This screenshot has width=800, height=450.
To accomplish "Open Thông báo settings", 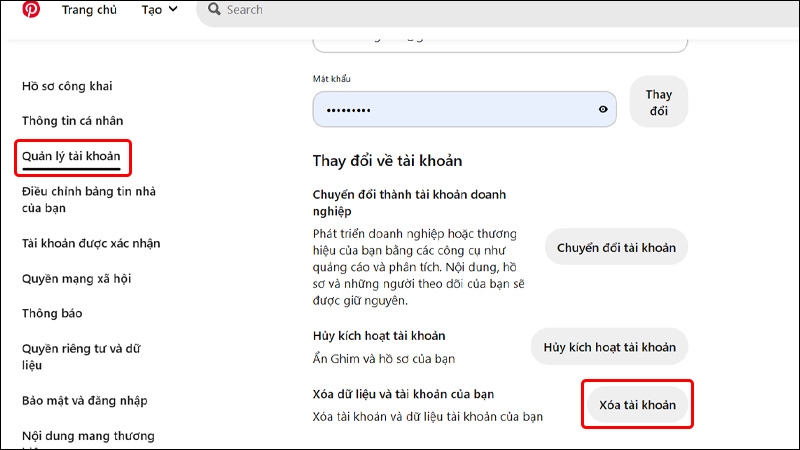I will coord(52,313).
